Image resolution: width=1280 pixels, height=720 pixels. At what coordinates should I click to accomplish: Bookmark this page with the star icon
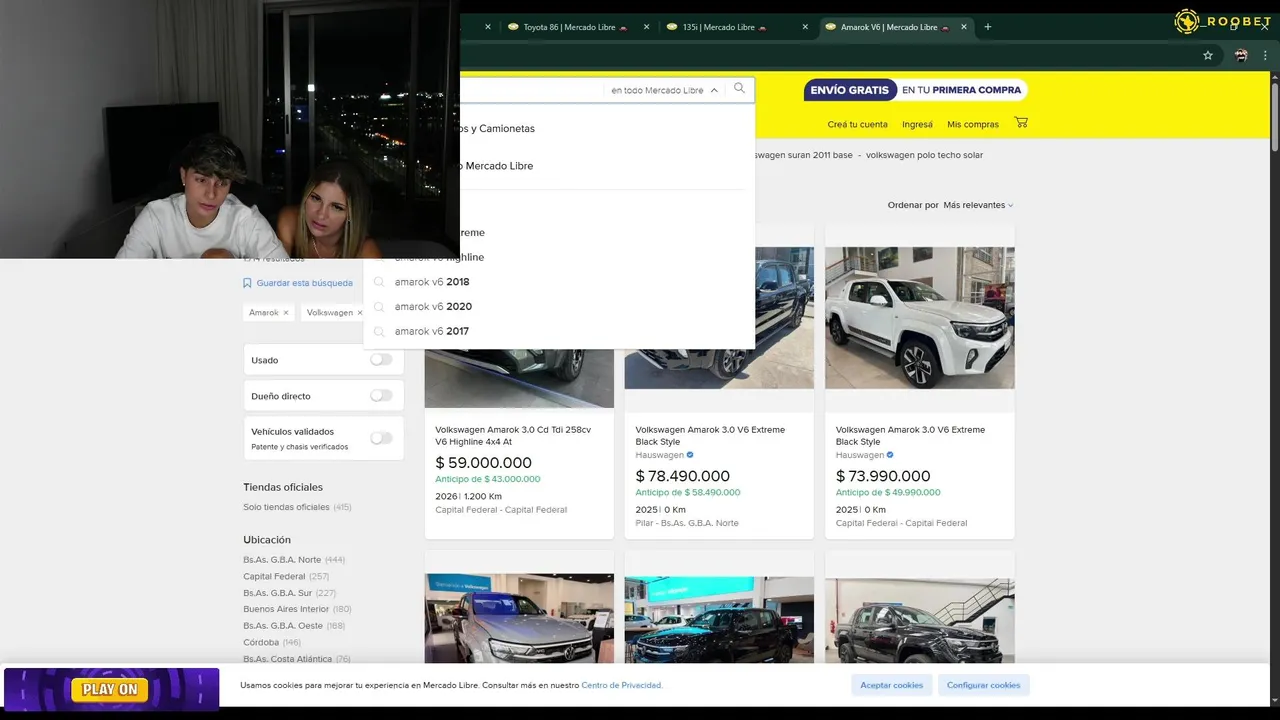(x=1208, y=55)
